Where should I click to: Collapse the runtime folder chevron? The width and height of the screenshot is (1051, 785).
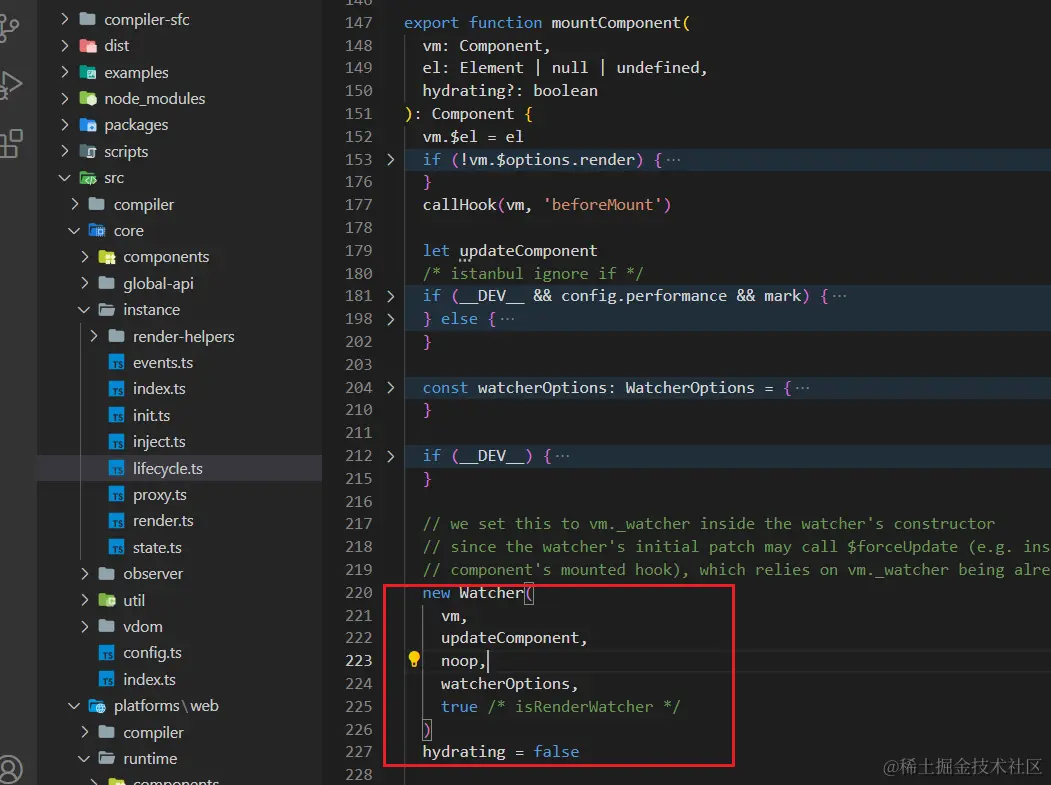84,759
